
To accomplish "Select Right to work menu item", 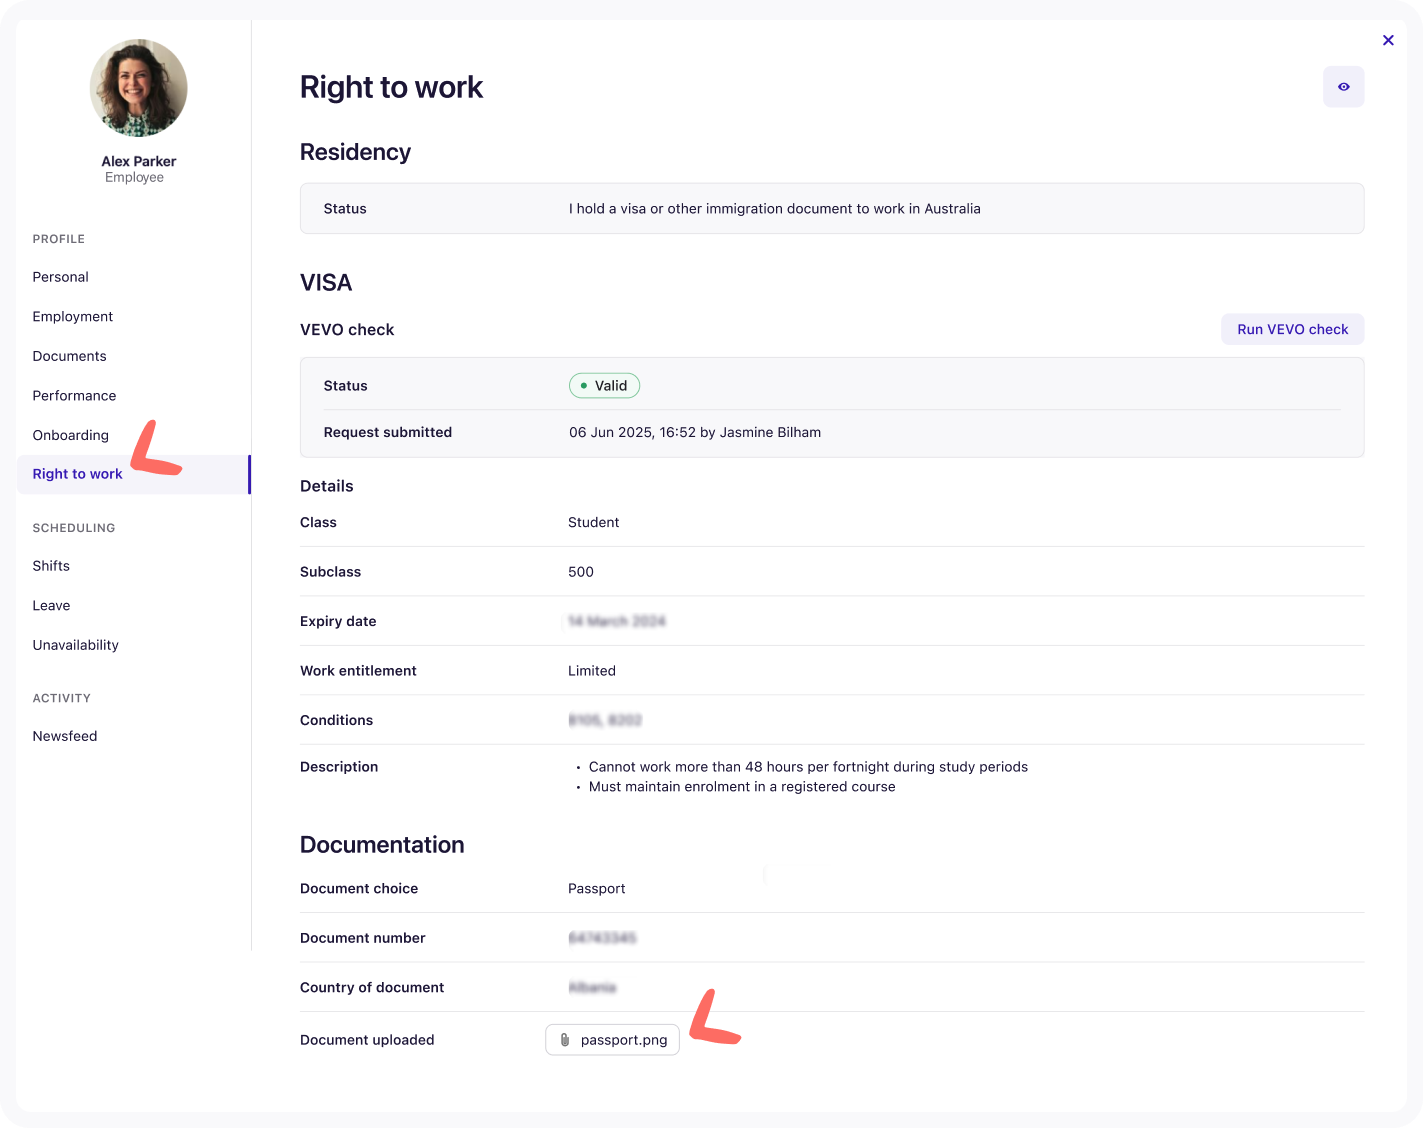I will pos(77,474).
